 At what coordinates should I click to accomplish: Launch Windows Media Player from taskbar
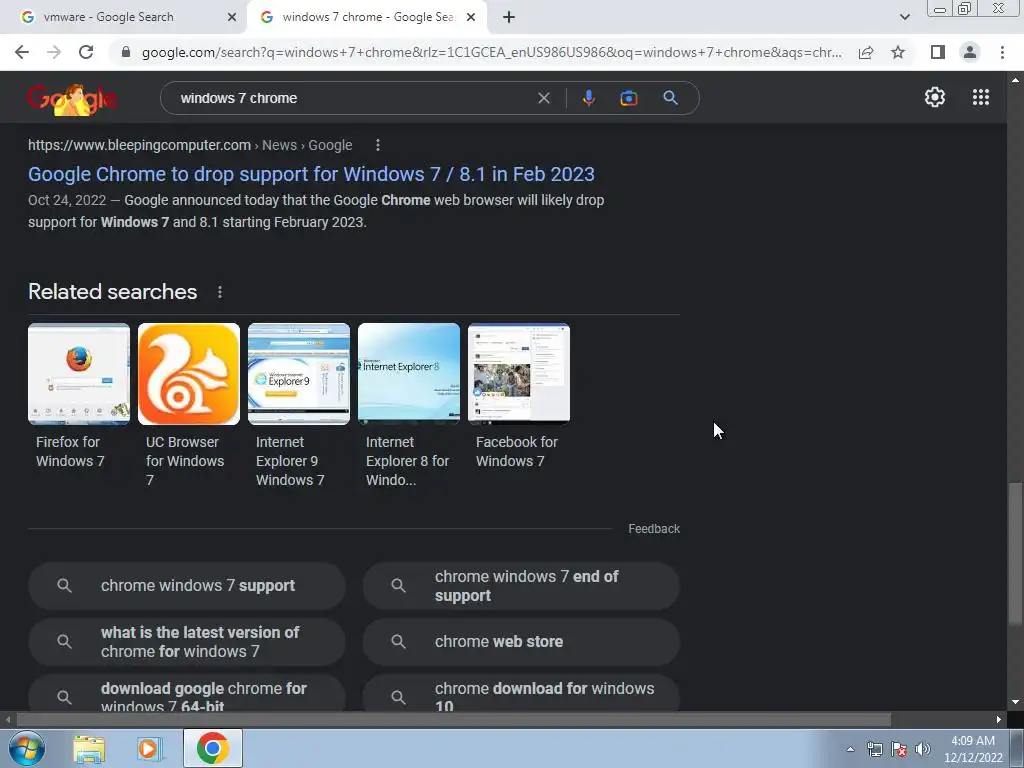coord(150,749)
